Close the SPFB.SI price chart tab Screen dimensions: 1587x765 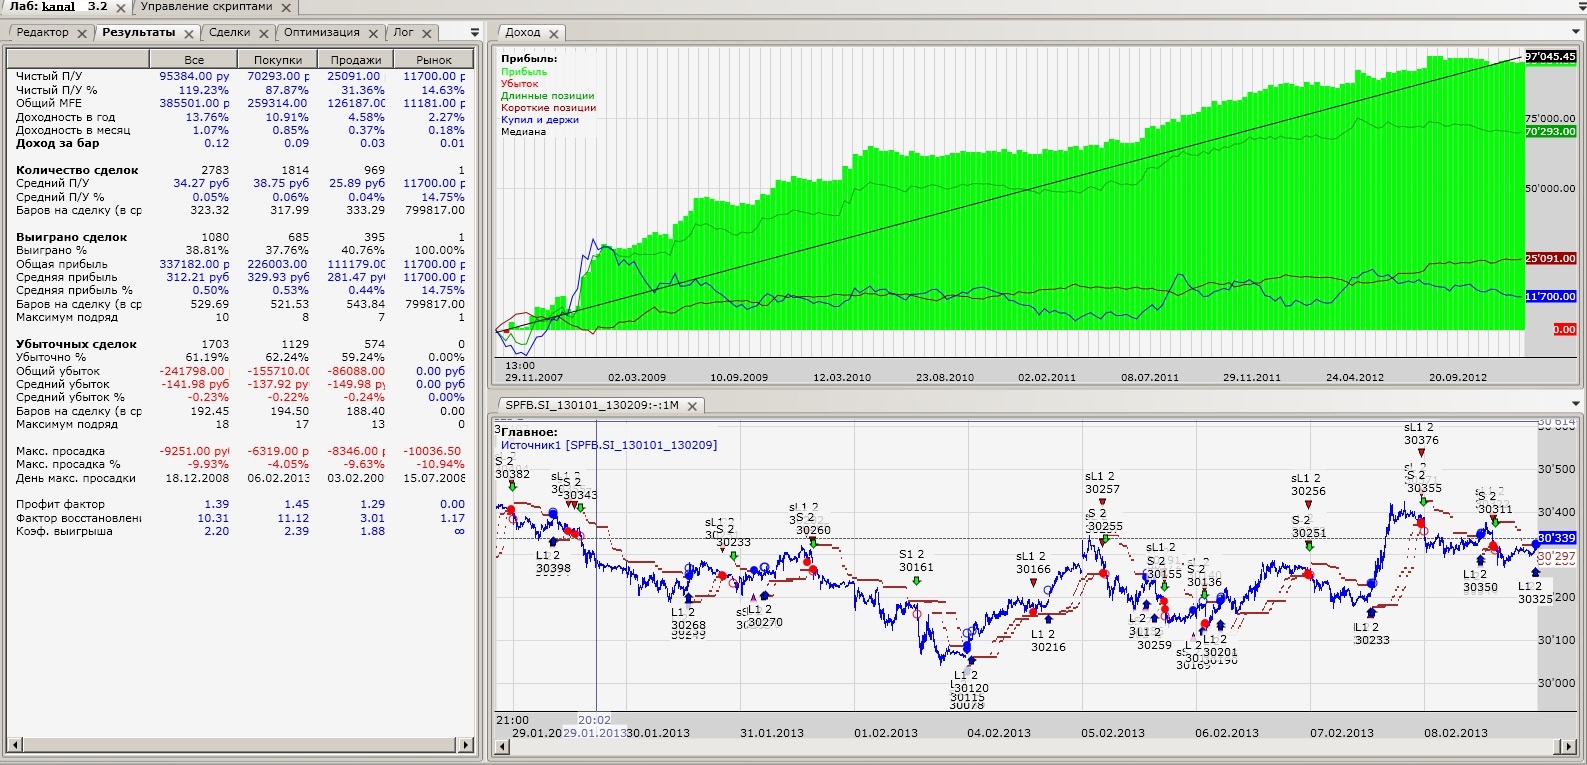click(x=692, y=405)
